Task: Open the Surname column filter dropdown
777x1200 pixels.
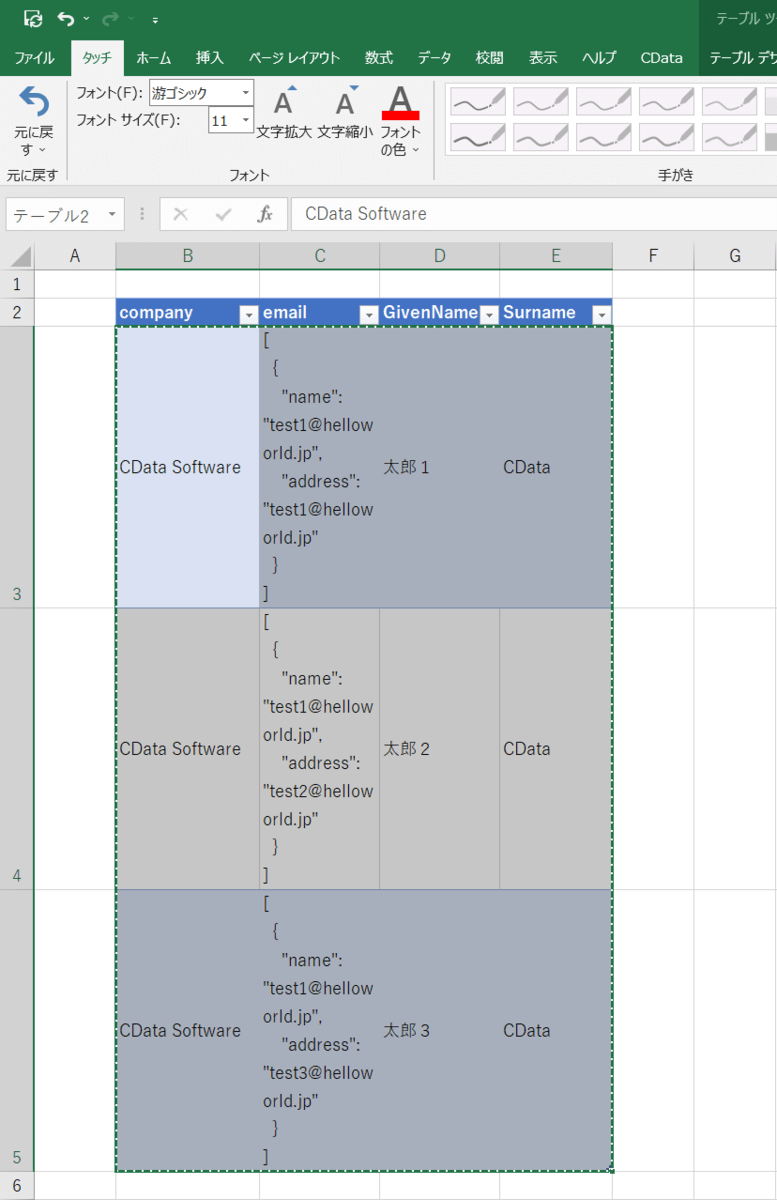Action: pyautogui.click(x=601, y=315)
